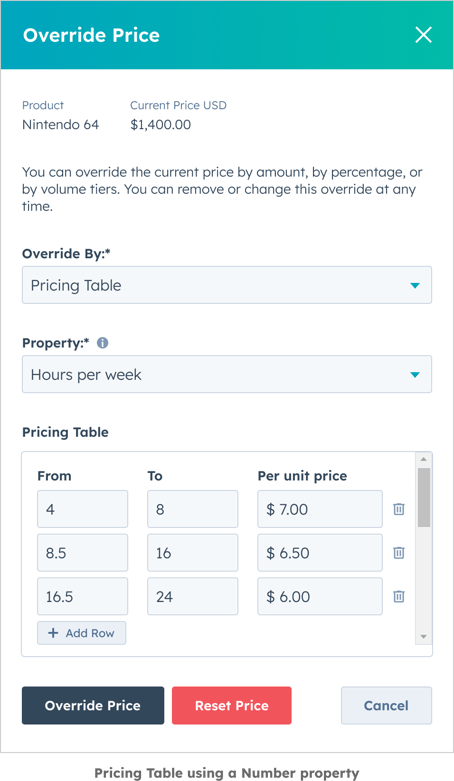Delete the pricing row starting at 16.5
Viewport: 454px width, 781px height.
pyautogui.click(x=399, y=596)
